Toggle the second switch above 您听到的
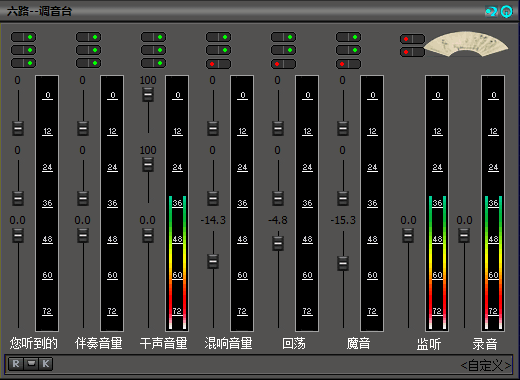This screenshot has height=380, width=520. click(23, 50)
